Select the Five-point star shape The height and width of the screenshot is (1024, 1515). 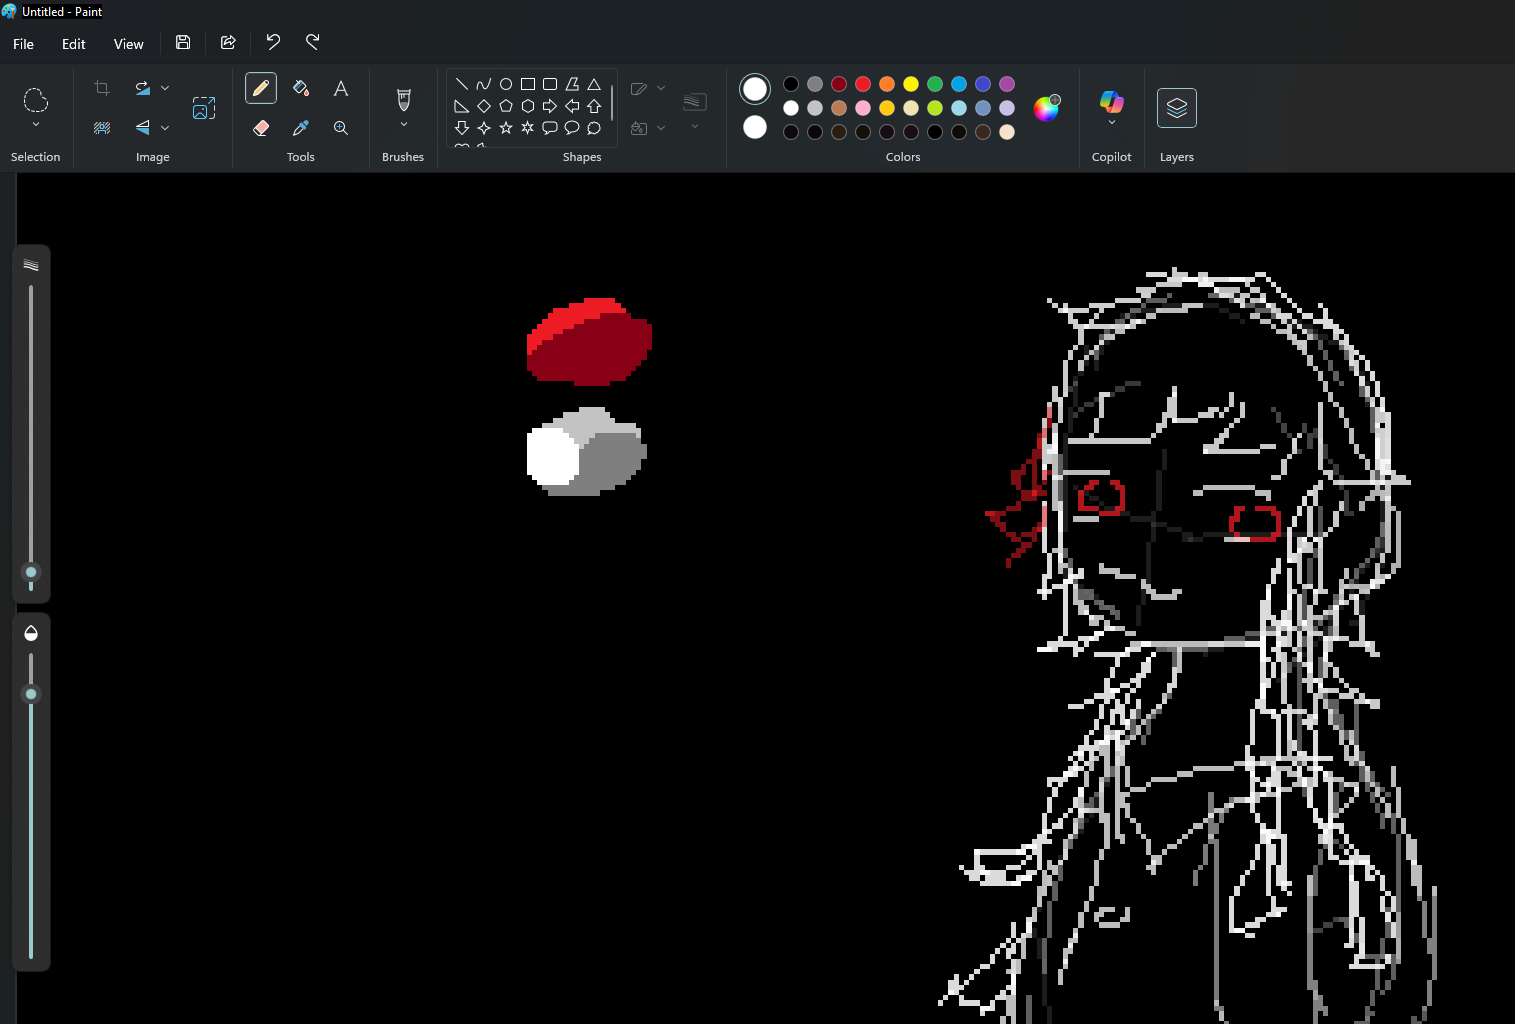506,128
